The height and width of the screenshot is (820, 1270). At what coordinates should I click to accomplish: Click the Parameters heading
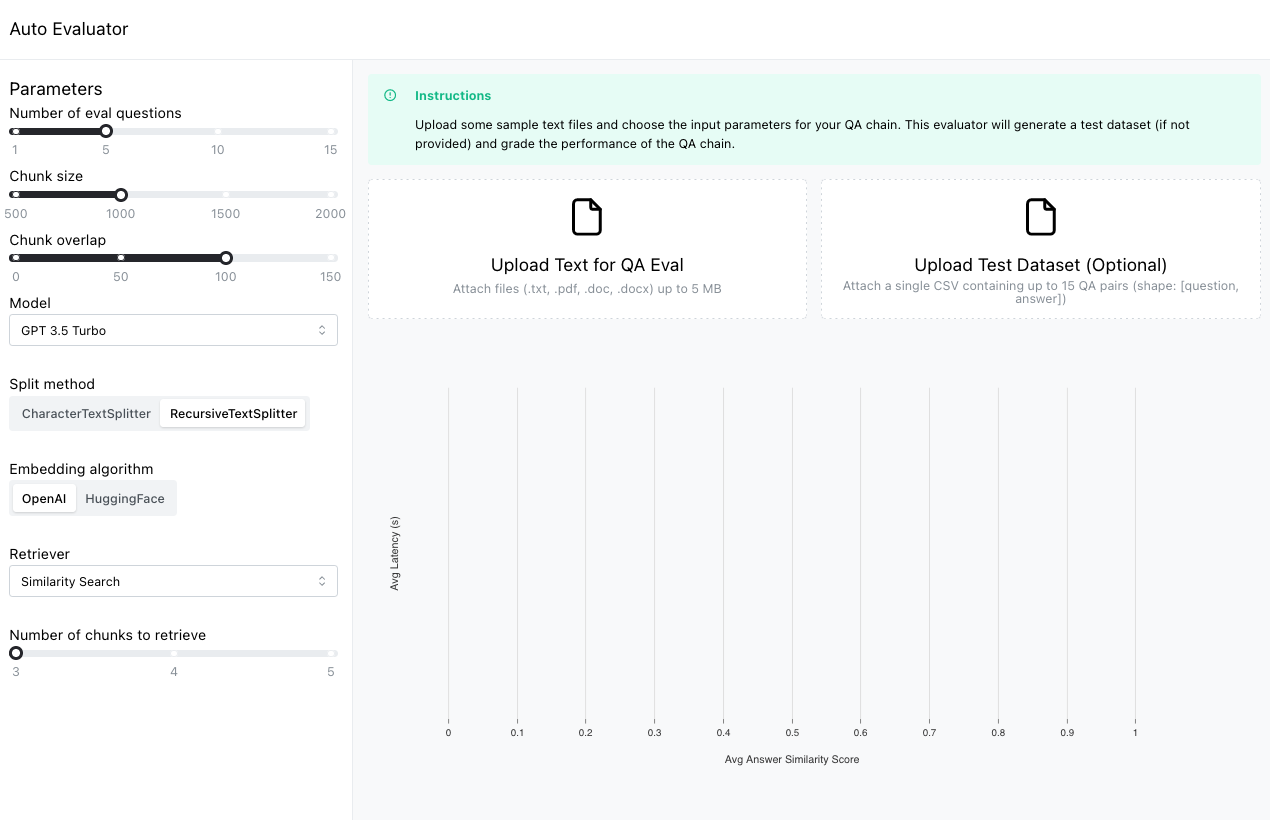pyautogui.click(x=56, y=89)
